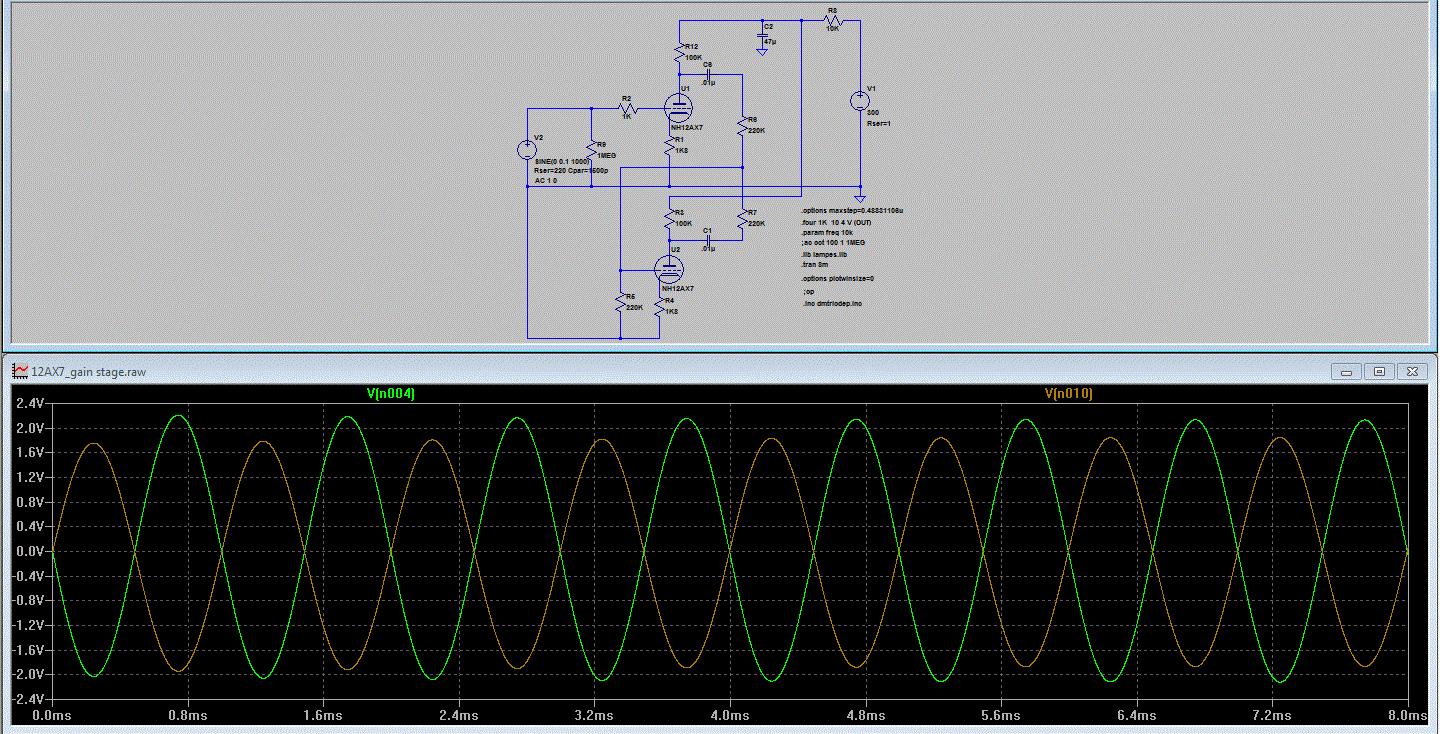Click the Rser=1 label beside V1
The width and height of the screenshot is (1440, 734).
(x=878, y=123)
